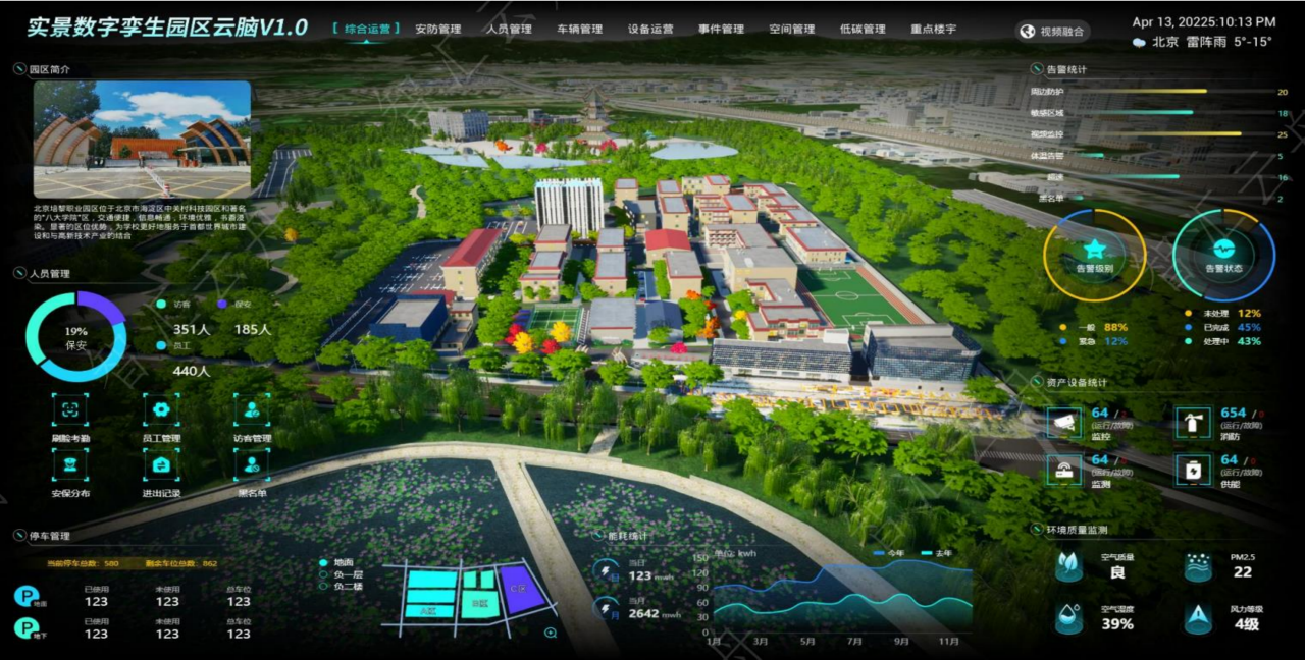1306x661 pixels.
Task: Click the campus intro photo thumbnail
Action: pyautogui.click(x=142, y=139)
